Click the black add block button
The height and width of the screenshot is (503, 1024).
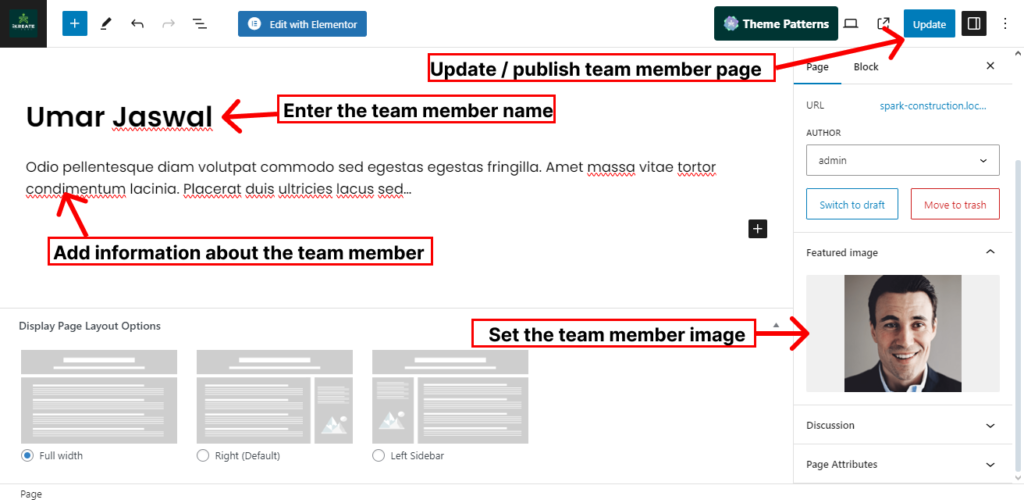pyautogui.click(x=758, y=229)
